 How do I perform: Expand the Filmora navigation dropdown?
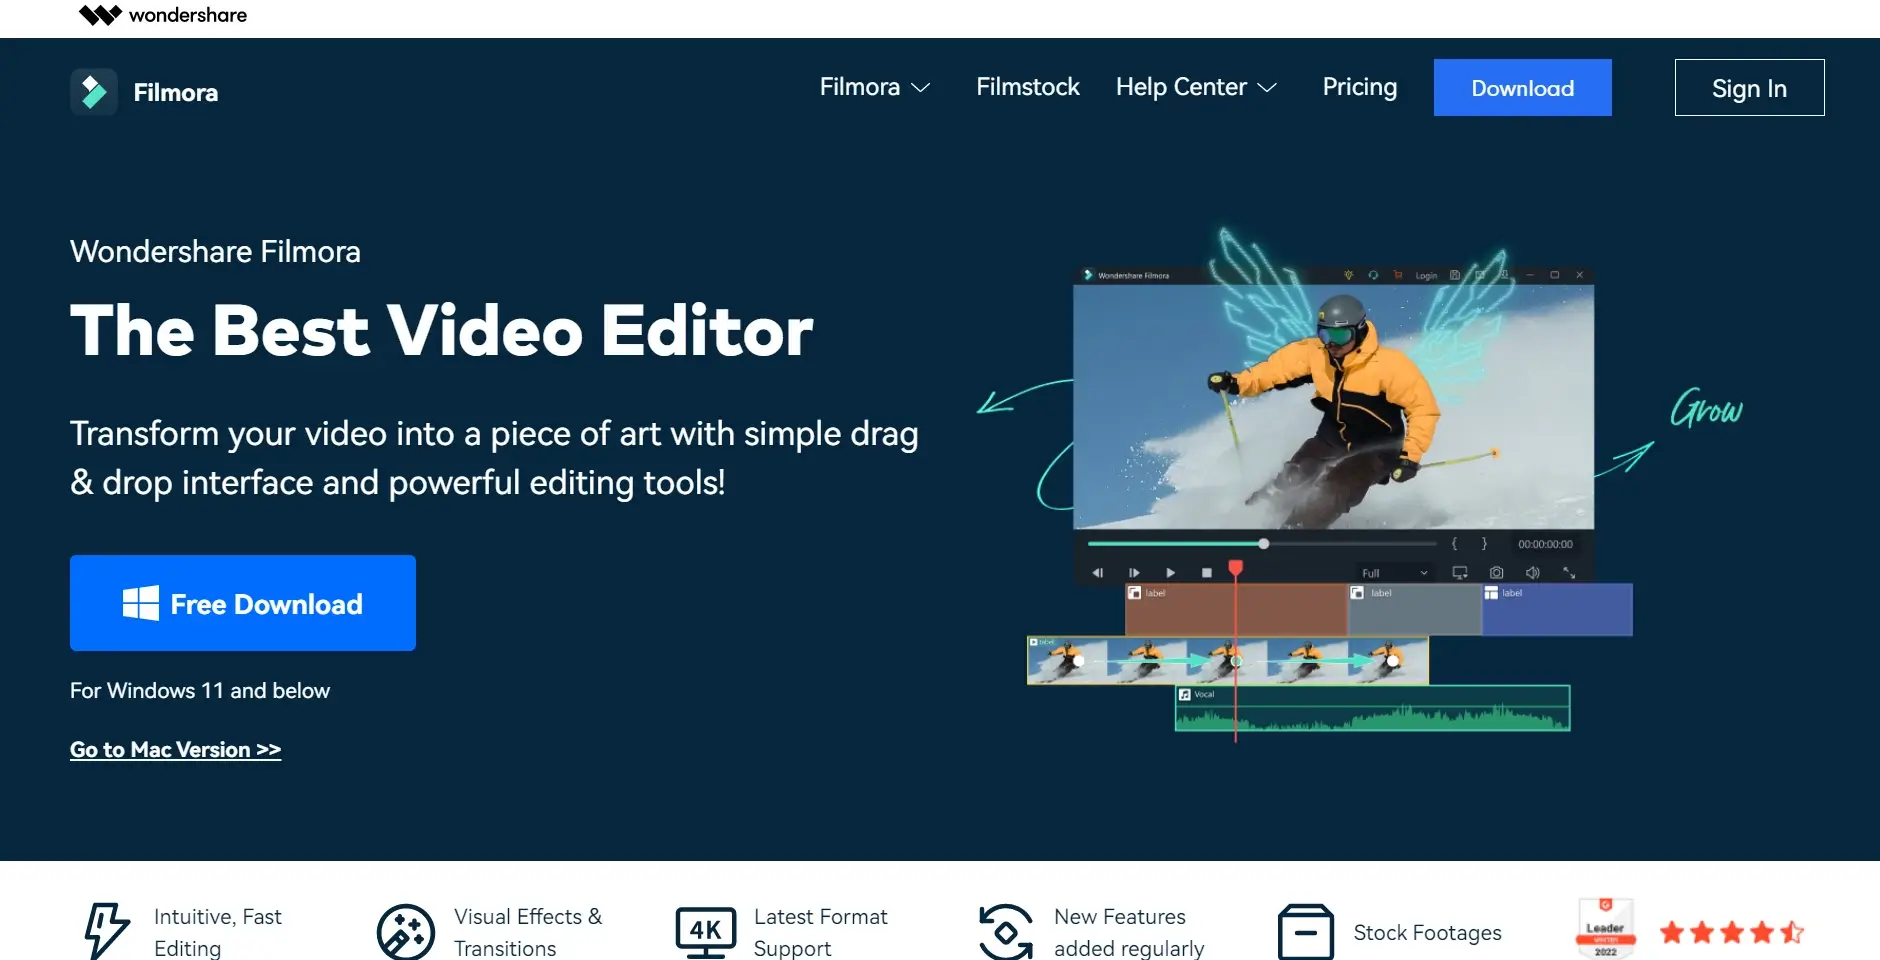[875, 87]
